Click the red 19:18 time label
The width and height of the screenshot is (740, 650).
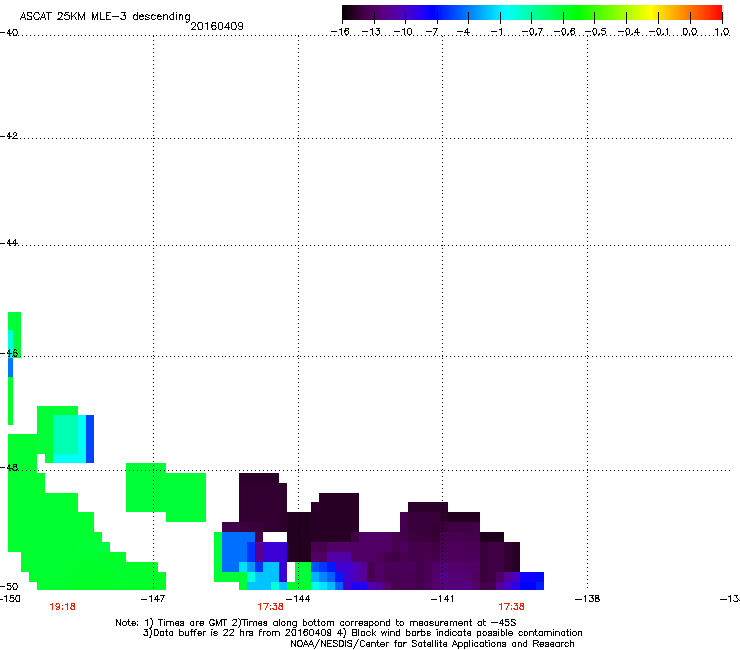tap(62, 607)
